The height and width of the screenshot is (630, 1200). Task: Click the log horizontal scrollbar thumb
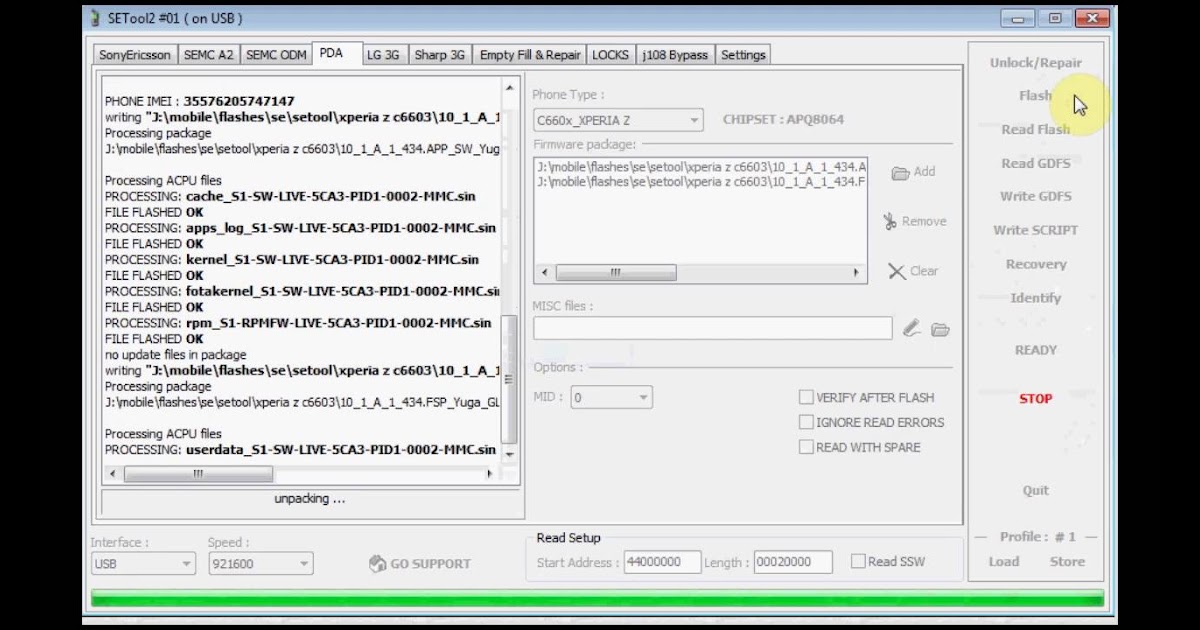(x=197, y=474)
